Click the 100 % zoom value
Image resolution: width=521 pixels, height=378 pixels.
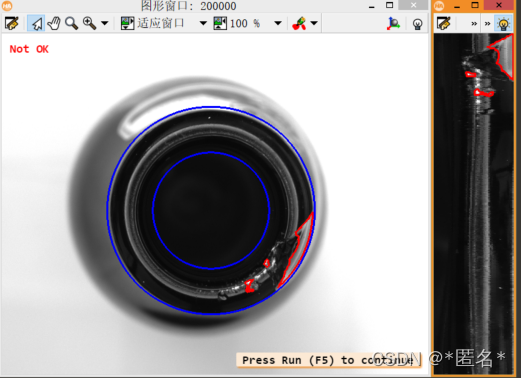pos(245,23)
